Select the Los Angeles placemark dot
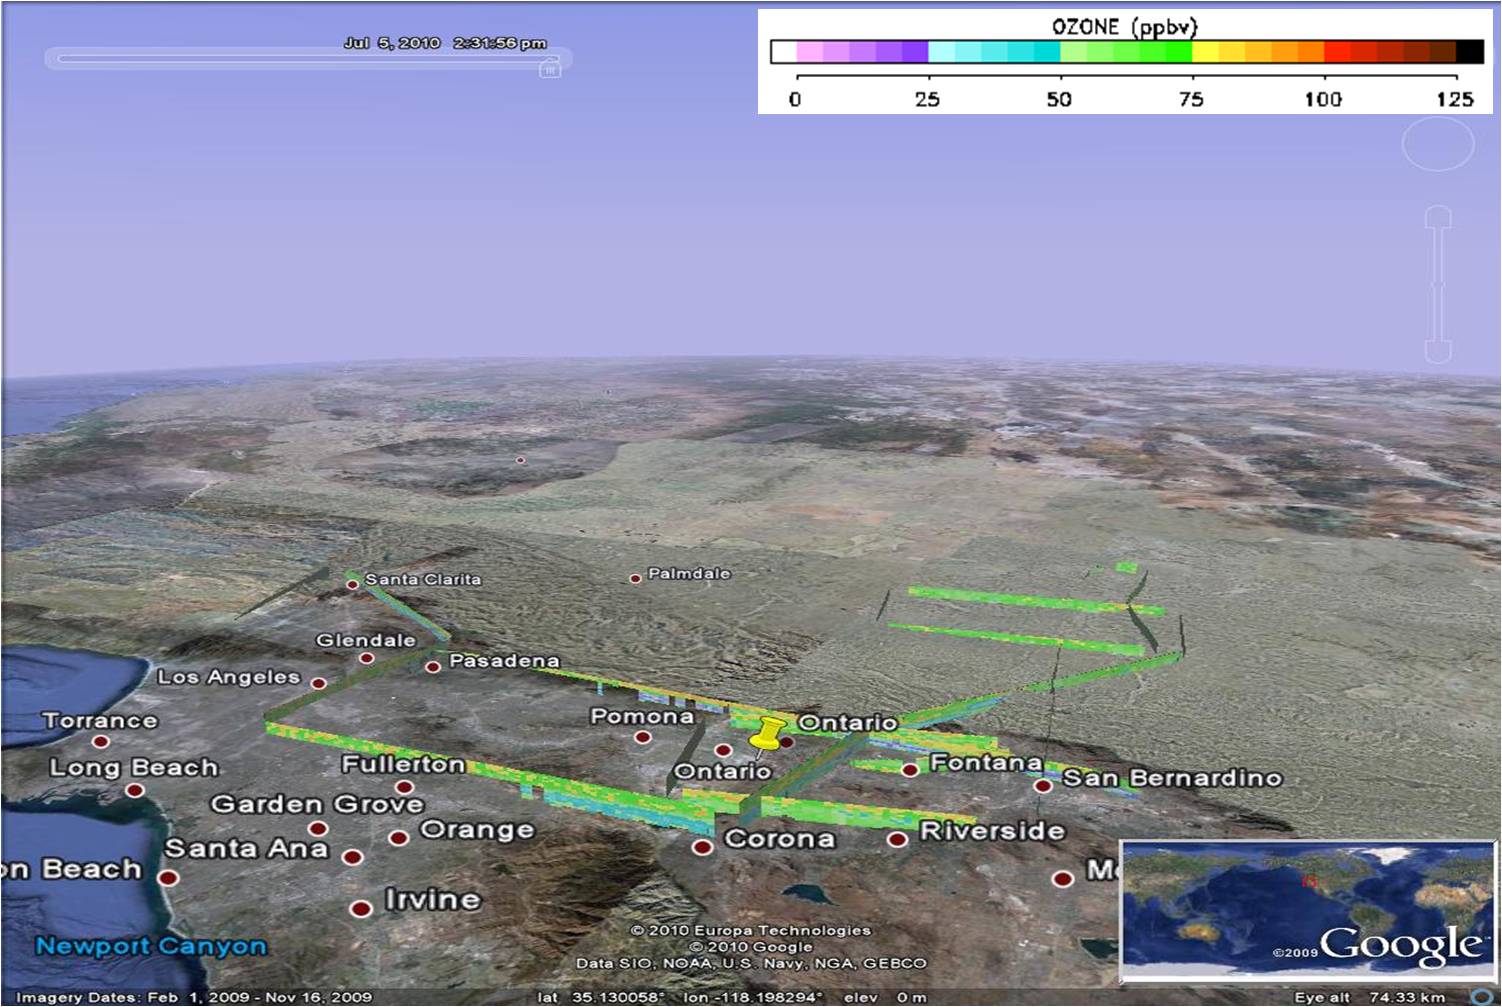 318,683
